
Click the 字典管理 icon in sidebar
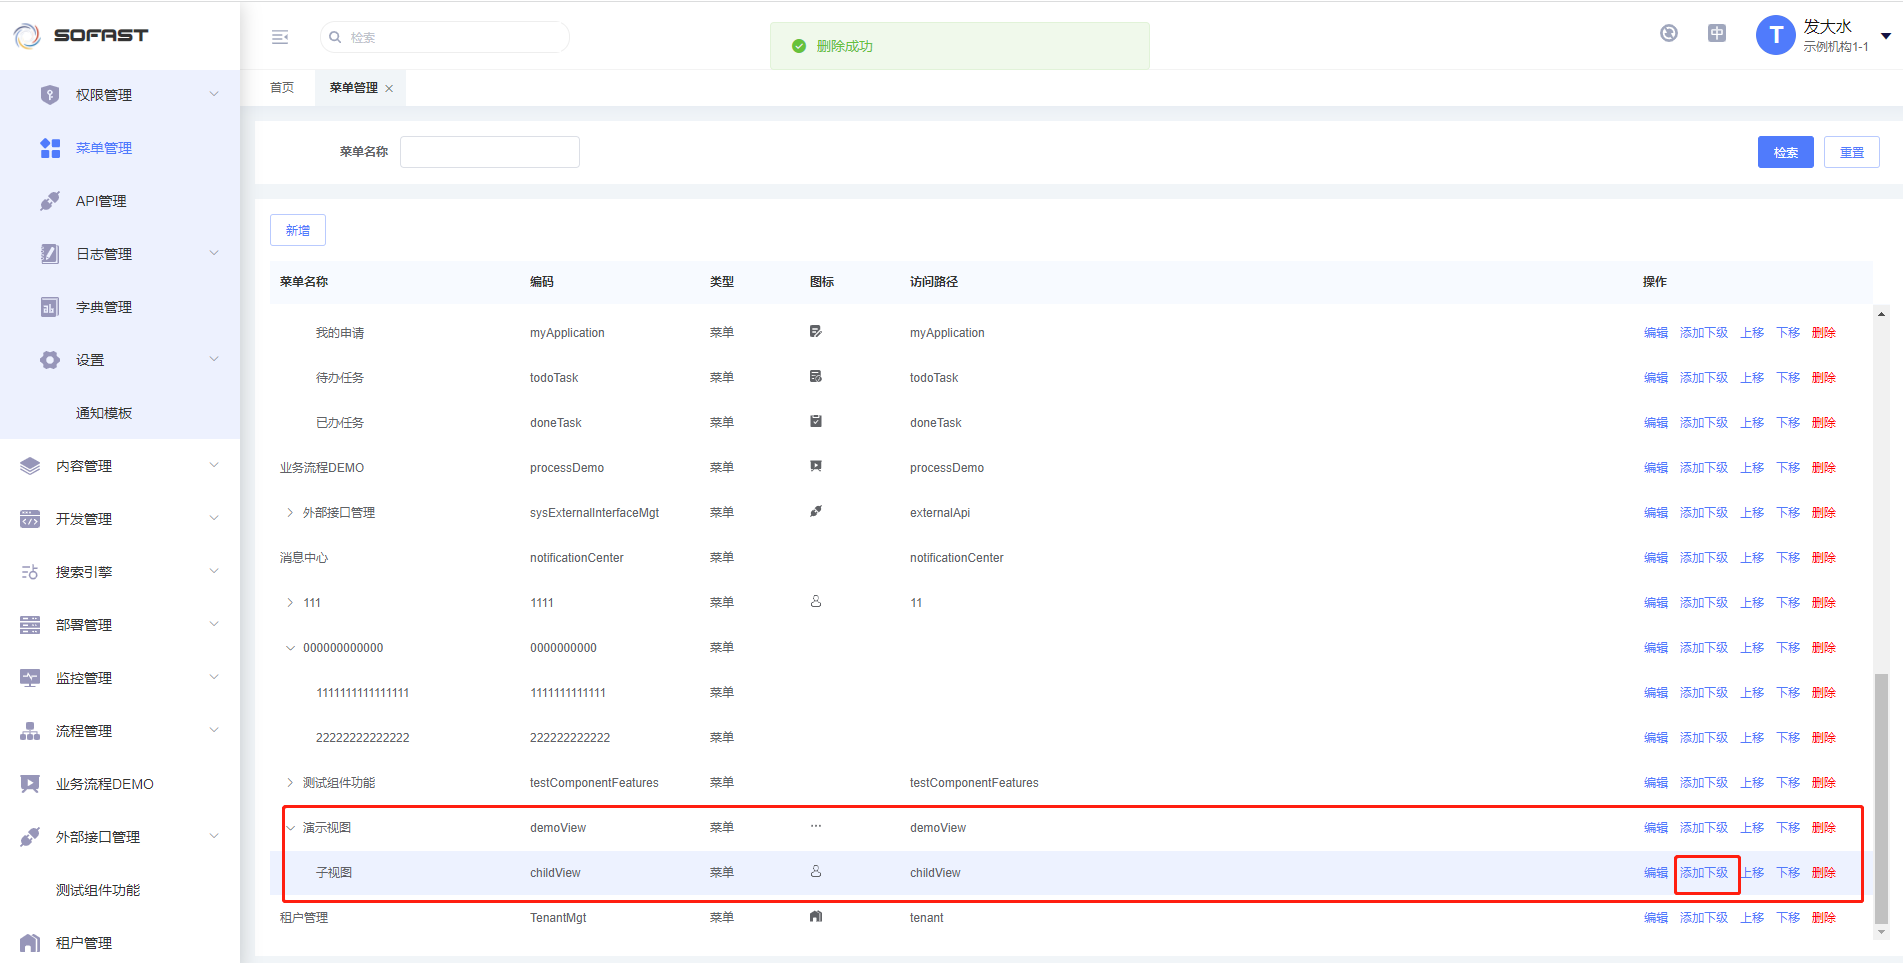click(50, 307)
